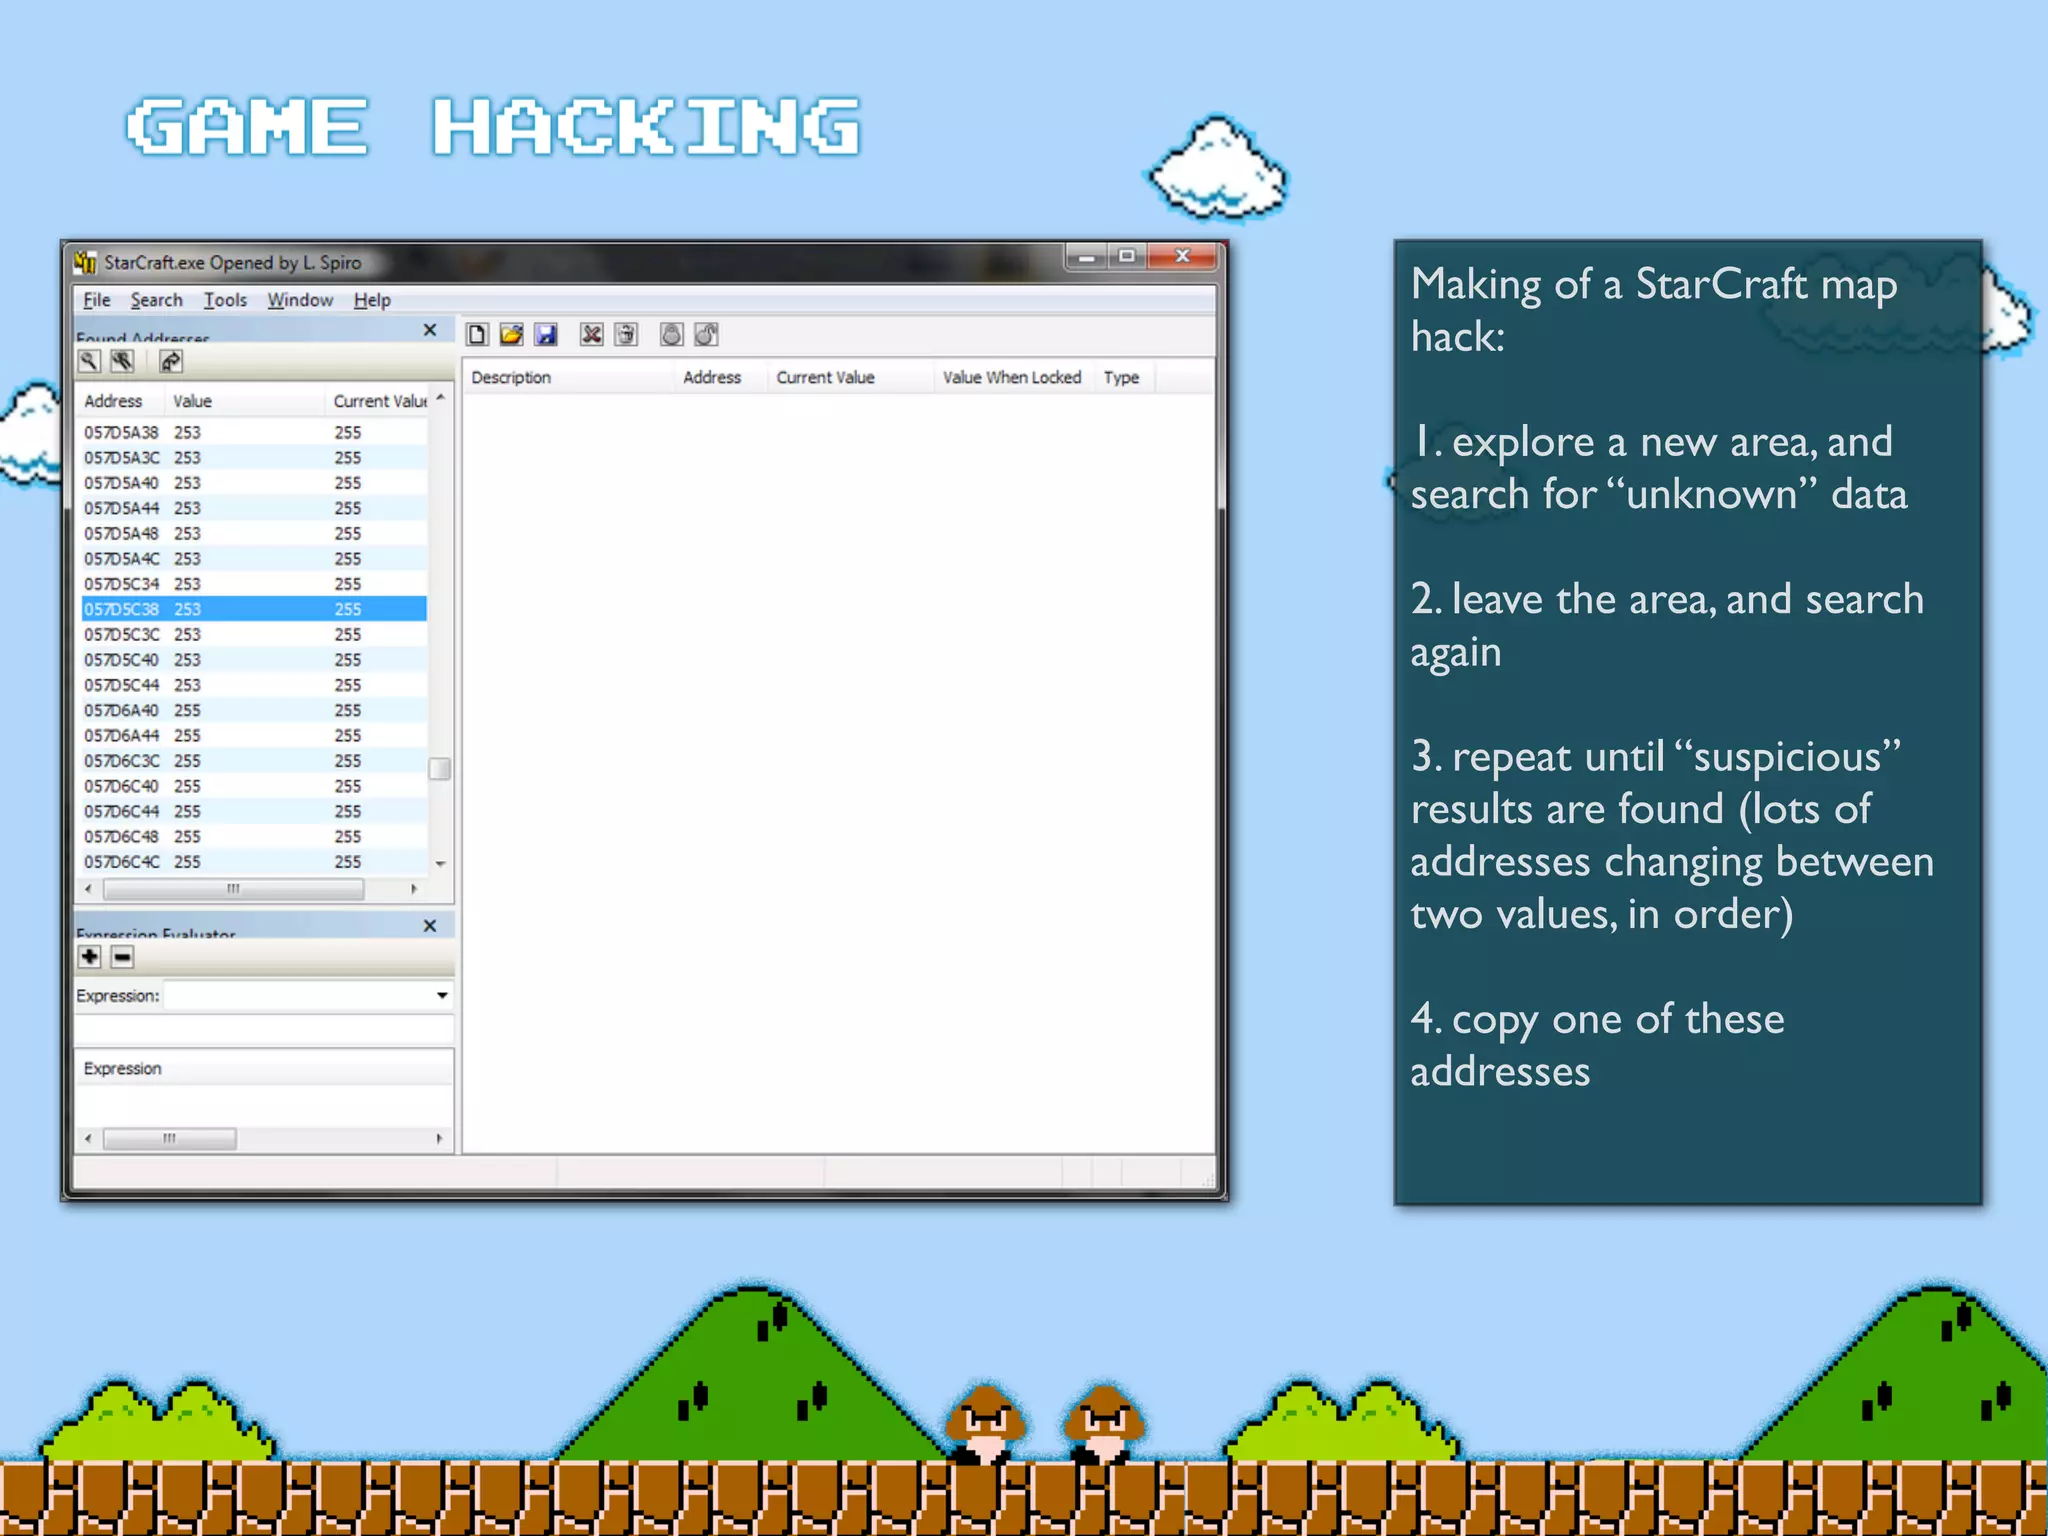Click the arrow icon in Found Addresses toolbar
The width and height of the screenshot is (2048, 1536).
pyautogui.click(x=171, y=362)
